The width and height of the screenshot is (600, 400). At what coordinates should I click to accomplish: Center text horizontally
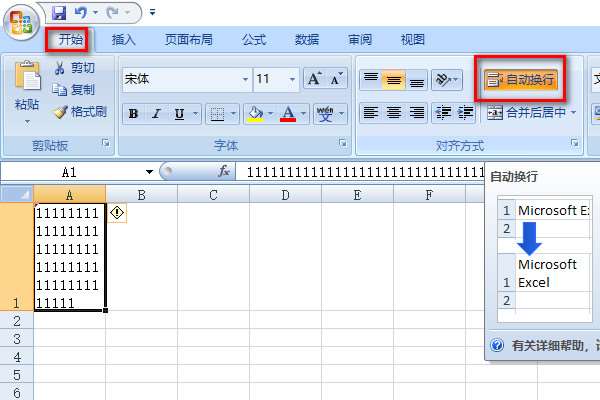coord(393,113)
